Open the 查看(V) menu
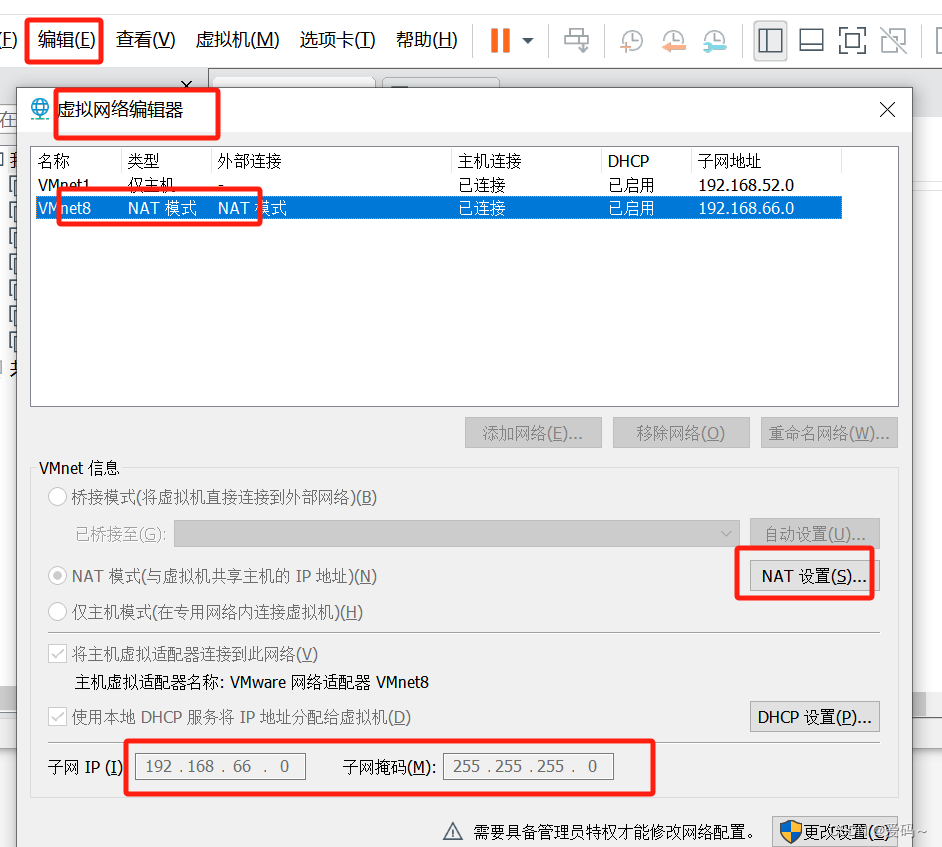 pyautogui.click(x=145, y=40)
